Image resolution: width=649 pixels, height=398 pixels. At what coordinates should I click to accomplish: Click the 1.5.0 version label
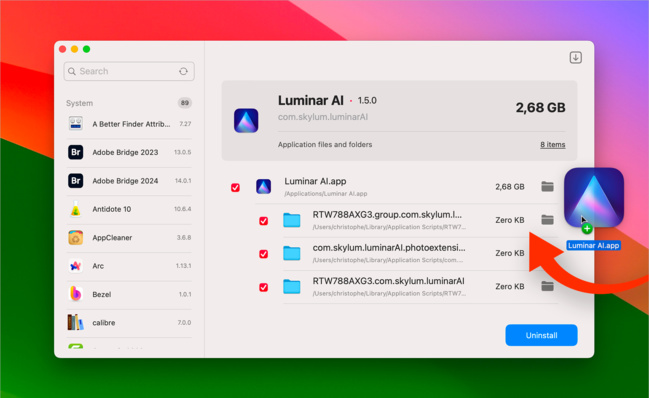click(367, 101)
